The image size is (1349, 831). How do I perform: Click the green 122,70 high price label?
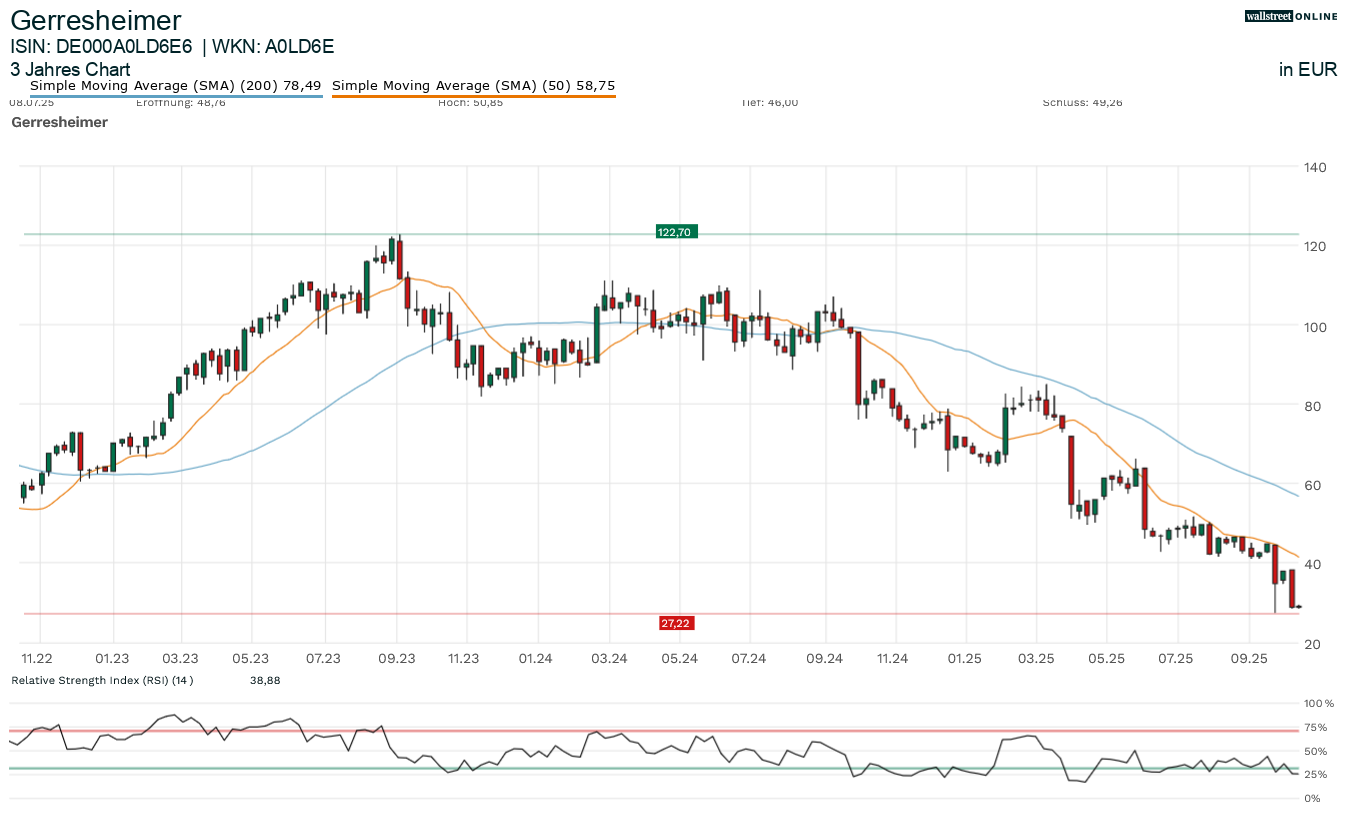coord(675,232)
